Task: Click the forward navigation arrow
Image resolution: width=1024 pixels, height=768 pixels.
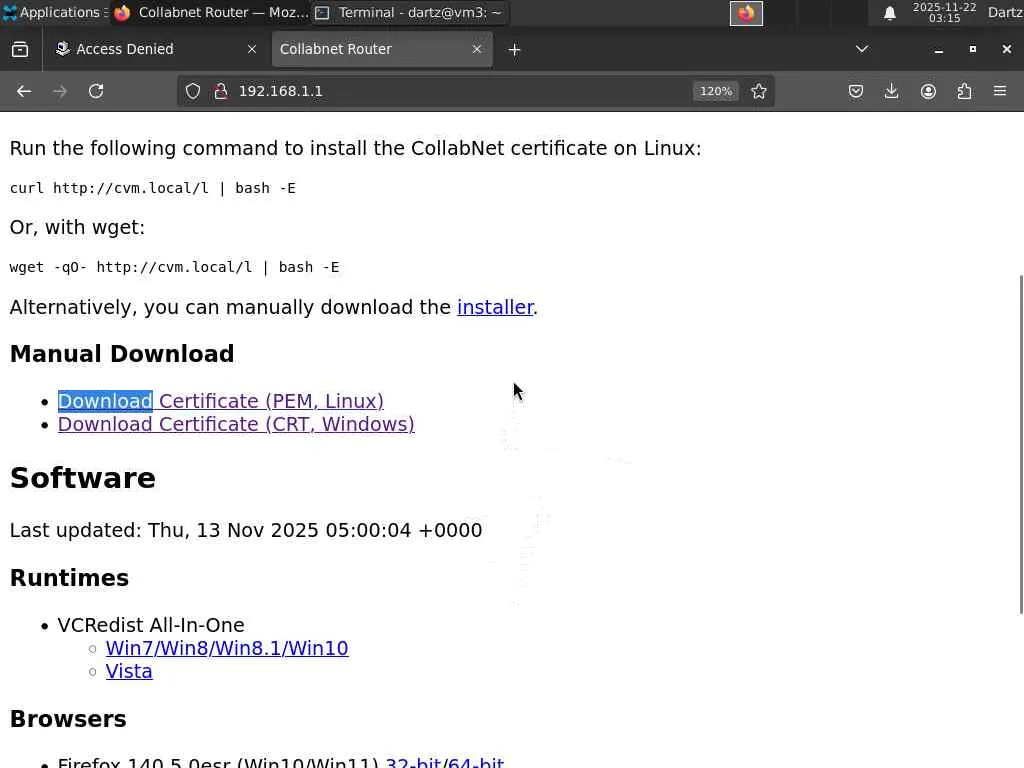Action: tap(60, 91)
